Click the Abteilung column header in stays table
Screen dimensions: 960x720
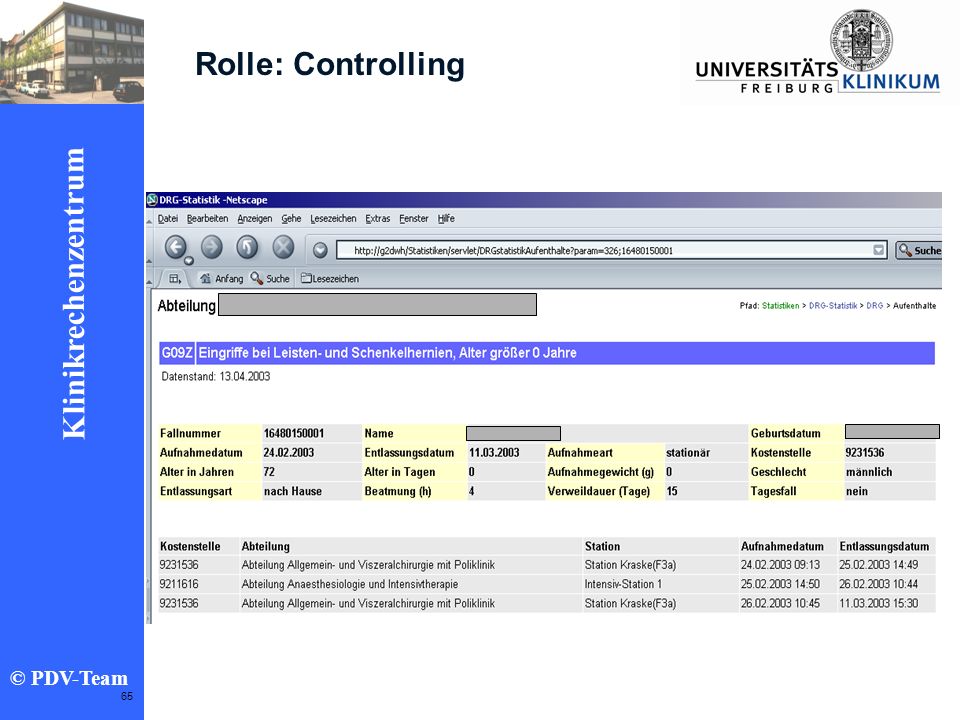tap(265, 546)
